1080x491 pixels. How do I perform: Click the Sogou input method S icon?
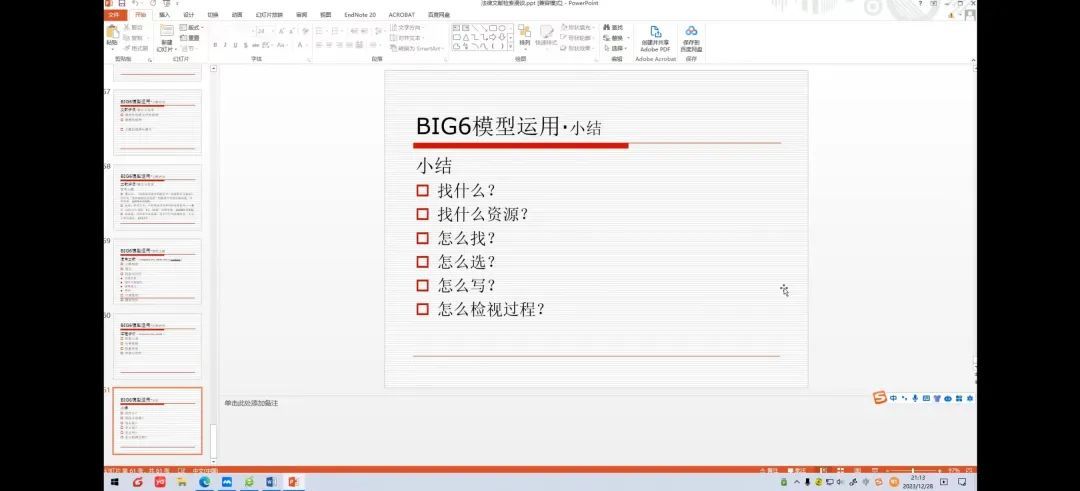(880, 398)
